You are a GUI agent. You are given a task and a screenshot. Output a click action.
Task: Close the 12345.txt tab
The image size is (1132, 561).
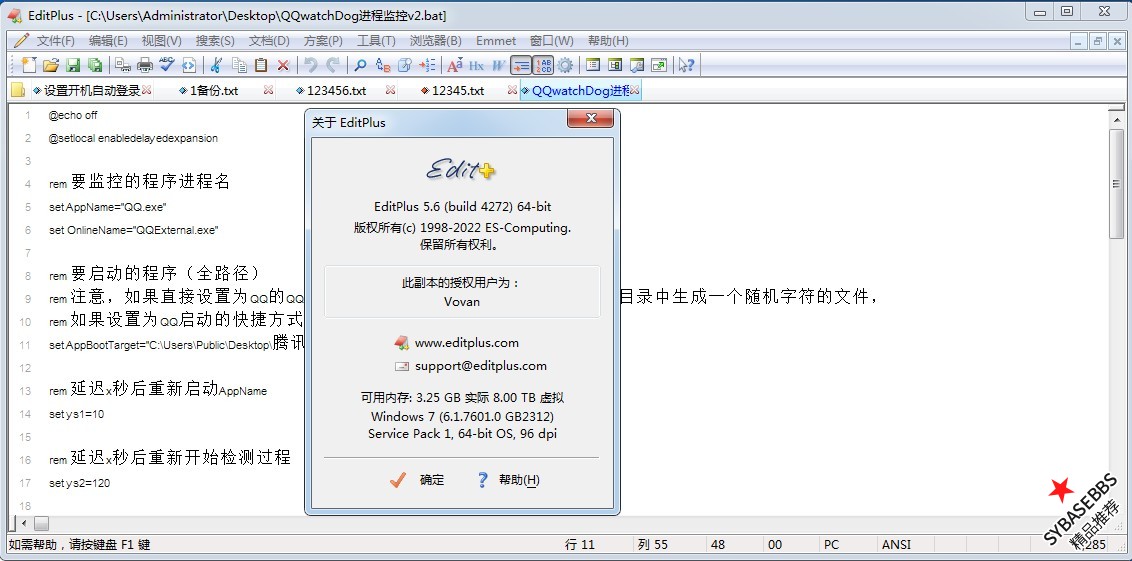pyautogui.click(x=513, y=90)
